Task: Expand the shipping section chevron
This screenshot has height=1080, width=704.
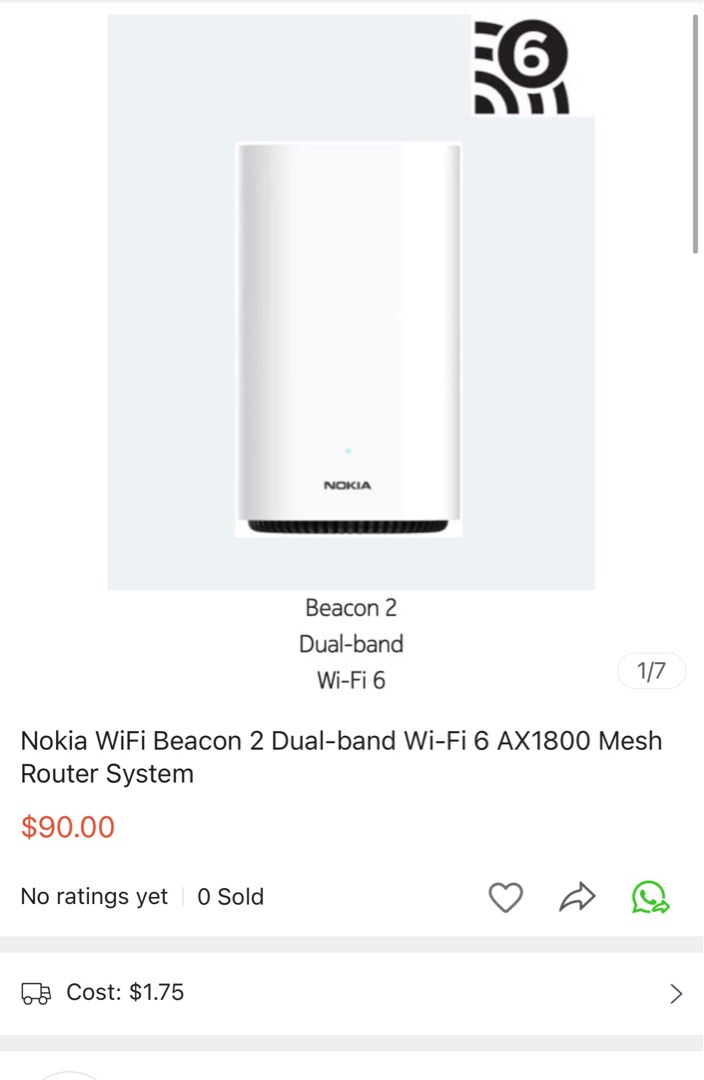Action: [x=675, y=993]
